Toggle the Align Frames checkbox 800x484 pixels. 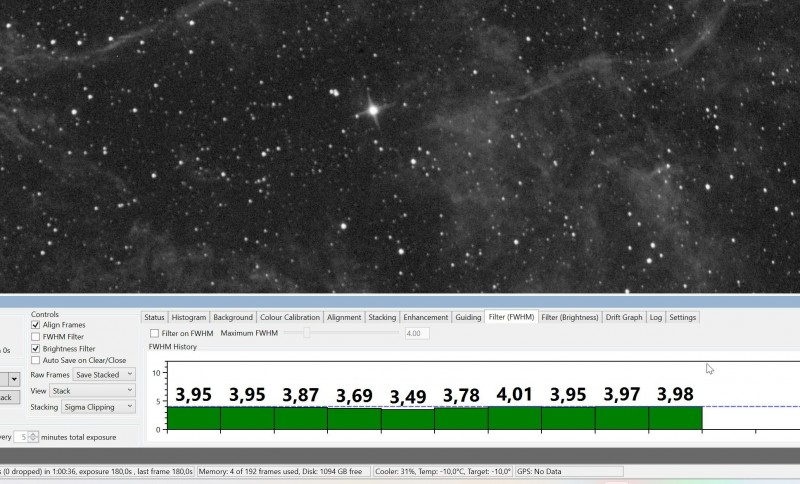point(35,325)
